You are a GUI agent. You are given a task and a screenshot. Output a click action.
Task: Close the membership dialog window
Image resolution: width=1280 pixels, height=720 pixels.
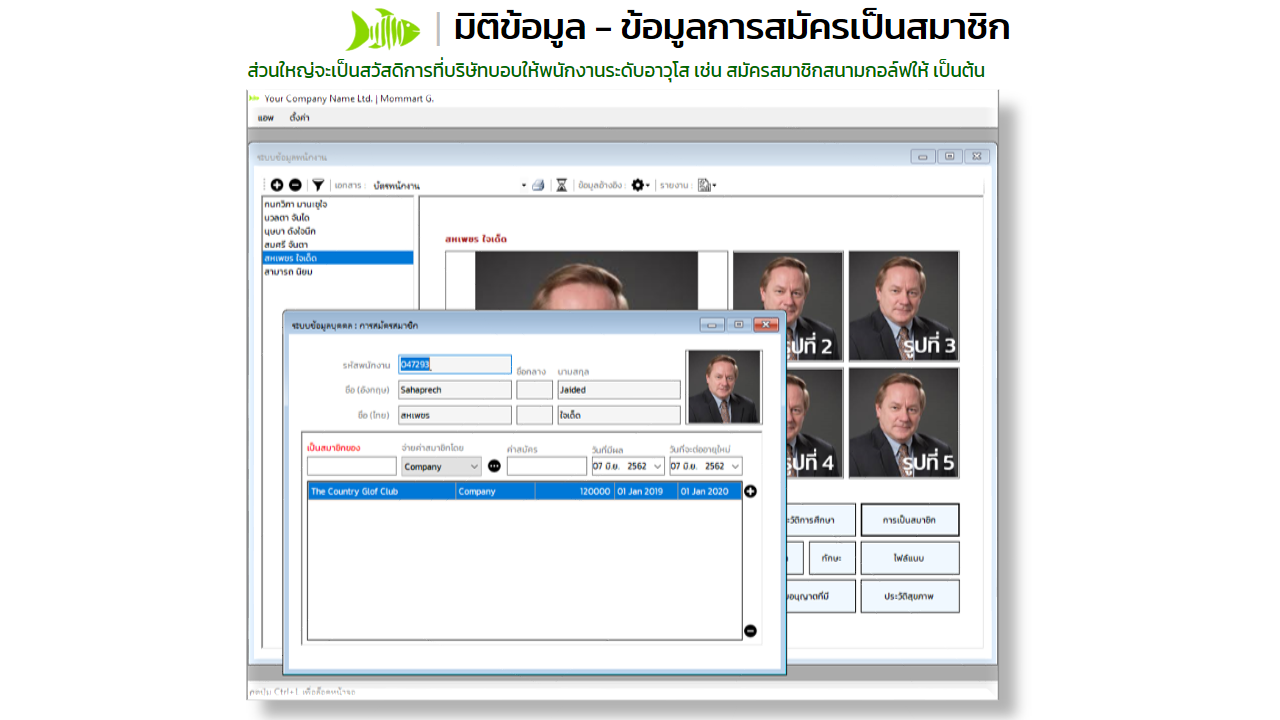coord(766,324)
